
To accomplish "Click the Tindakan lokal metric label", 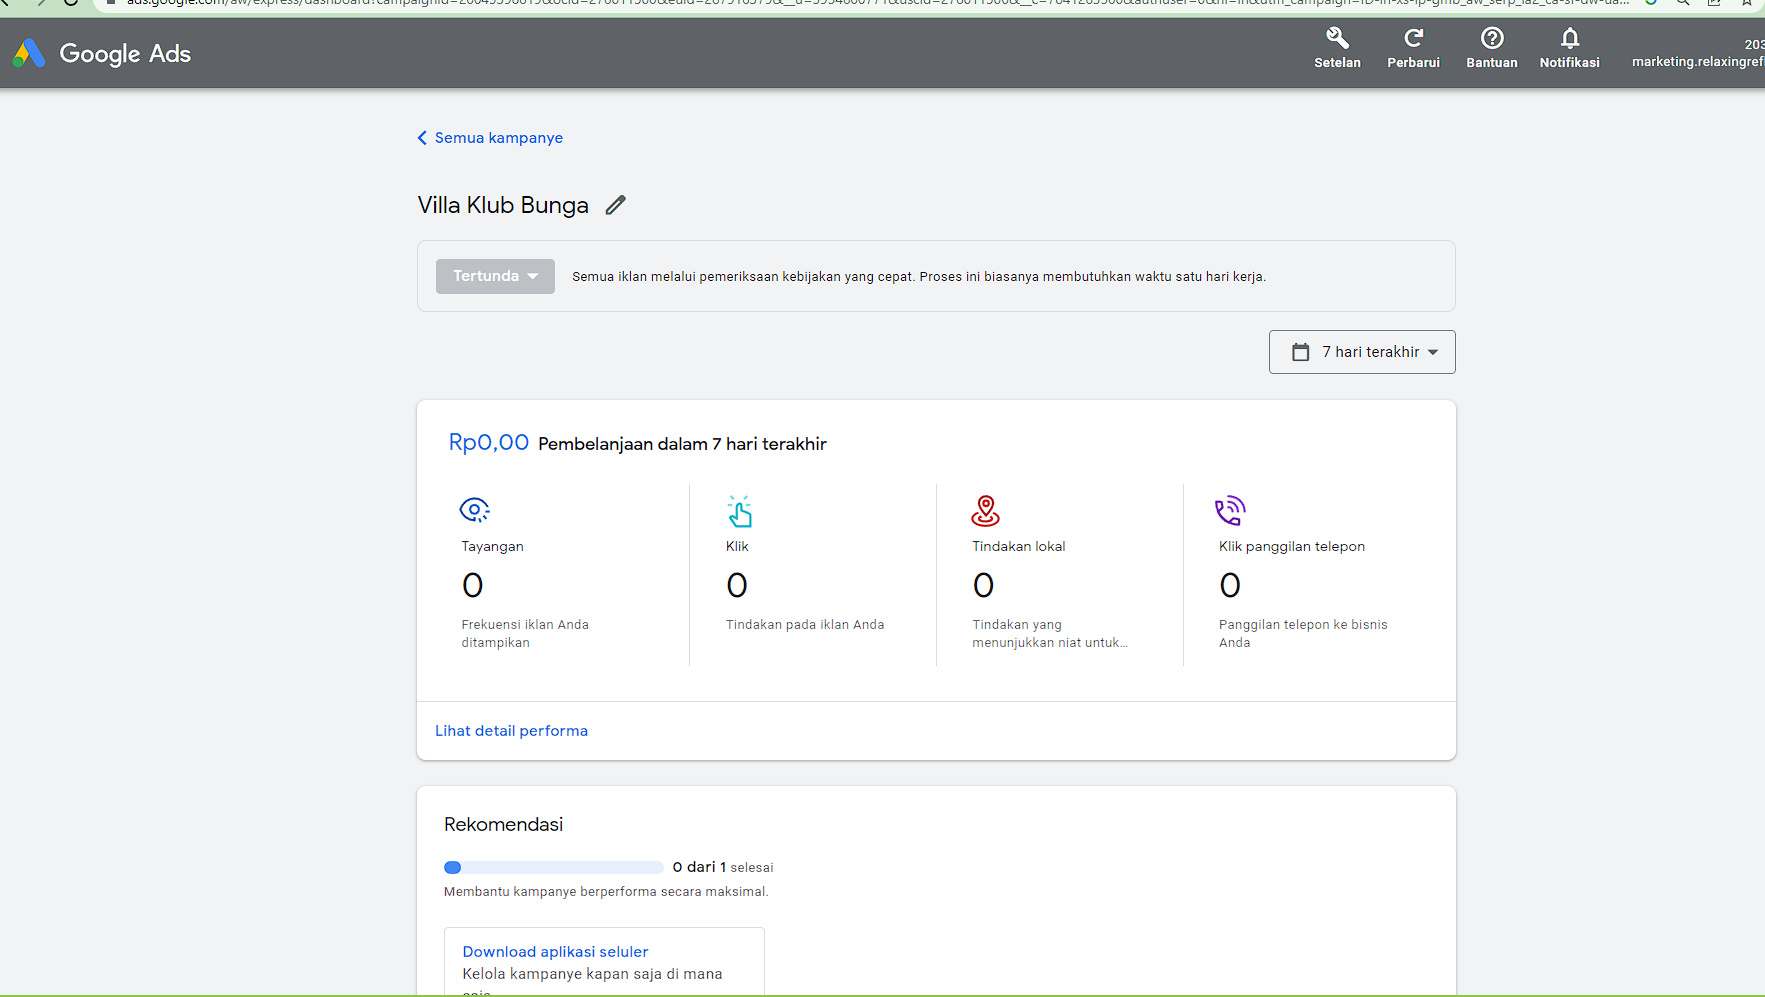I will [1018, 546].
